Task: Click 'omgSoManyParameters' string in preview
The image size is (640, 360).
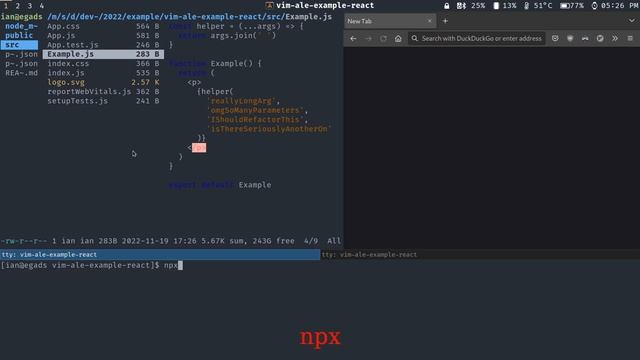Action: (257, 110)
